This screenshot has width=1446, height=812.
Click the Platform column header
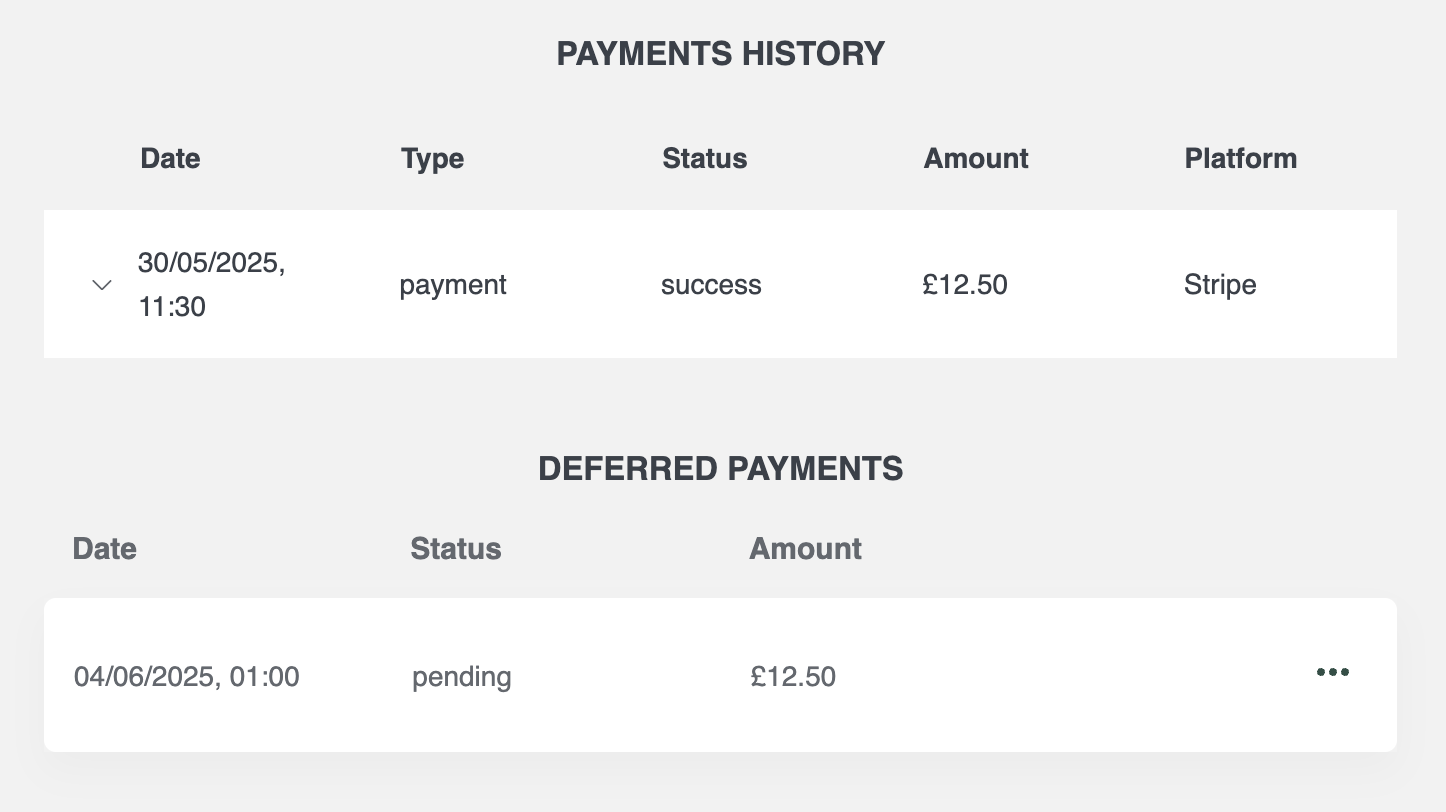coord(1240,158)
